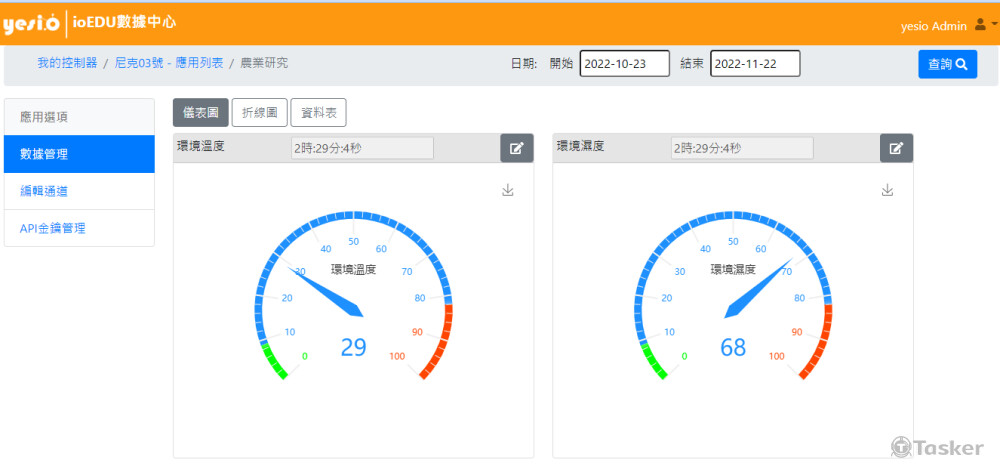Select 數據管理 in the sidebar
Image resolution: width=1000 pixels, height=468 pixels.
(x=79, y=154)
